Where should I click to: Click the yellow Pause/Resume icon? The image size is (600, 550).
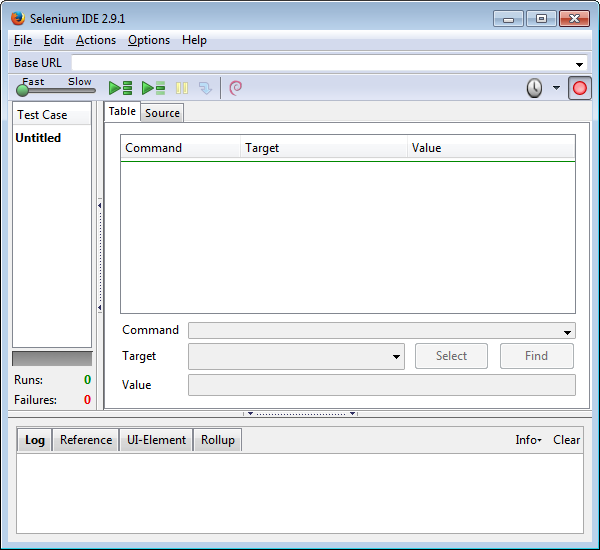[x=182, y=88]
